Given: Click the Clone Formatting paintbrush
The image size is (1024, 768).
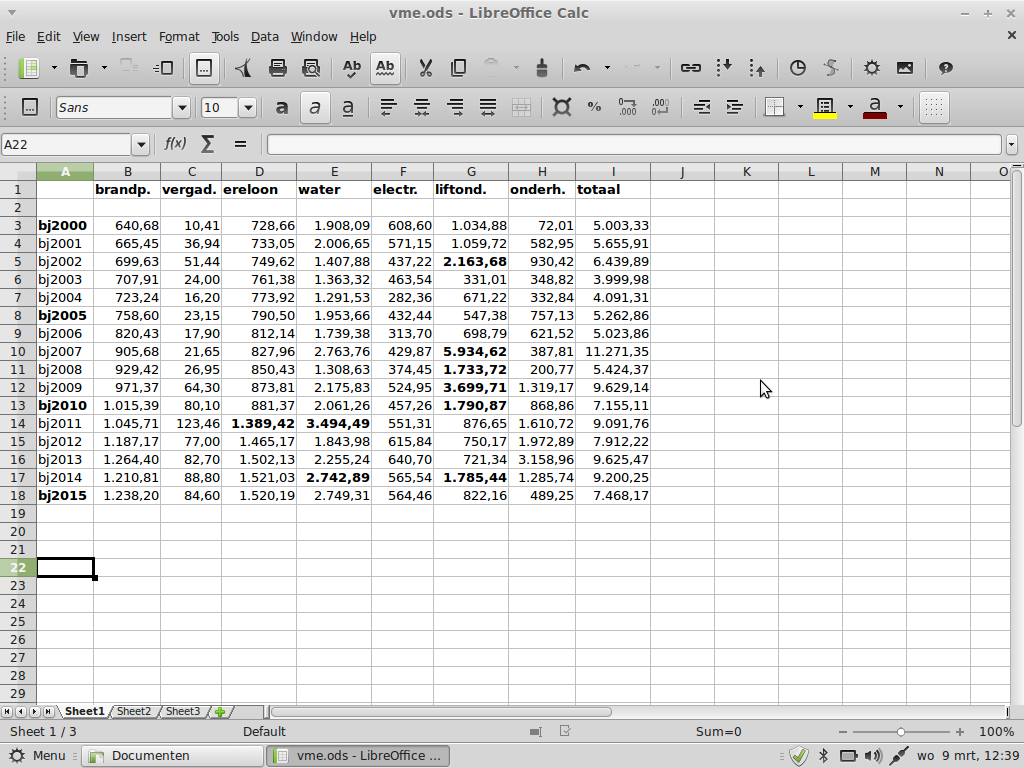Looking at the screenshot, I should 542,68.
